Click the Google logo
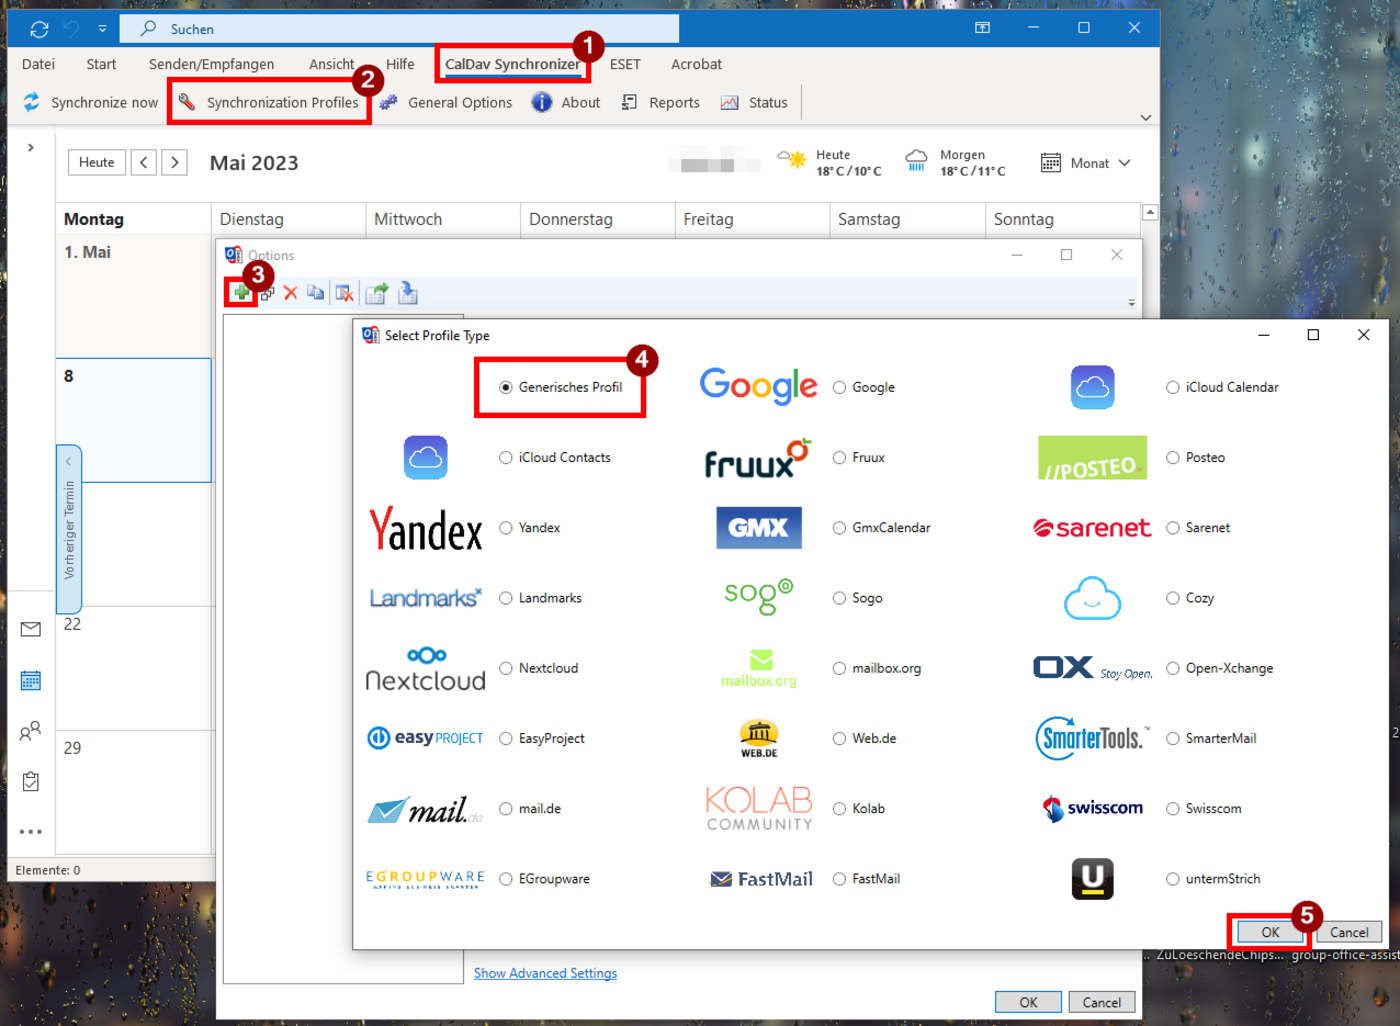This screenshot has width=1400, height=1026. pyautogui.click(x=758, y=386)
